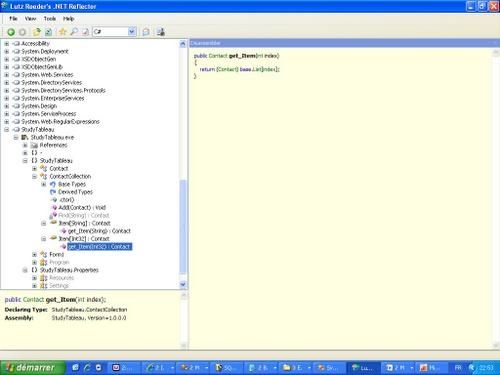Collapse the StudyTableau assembly root node
The height and width of the screenshot is (375, 500).
click(x=6, y=130)
